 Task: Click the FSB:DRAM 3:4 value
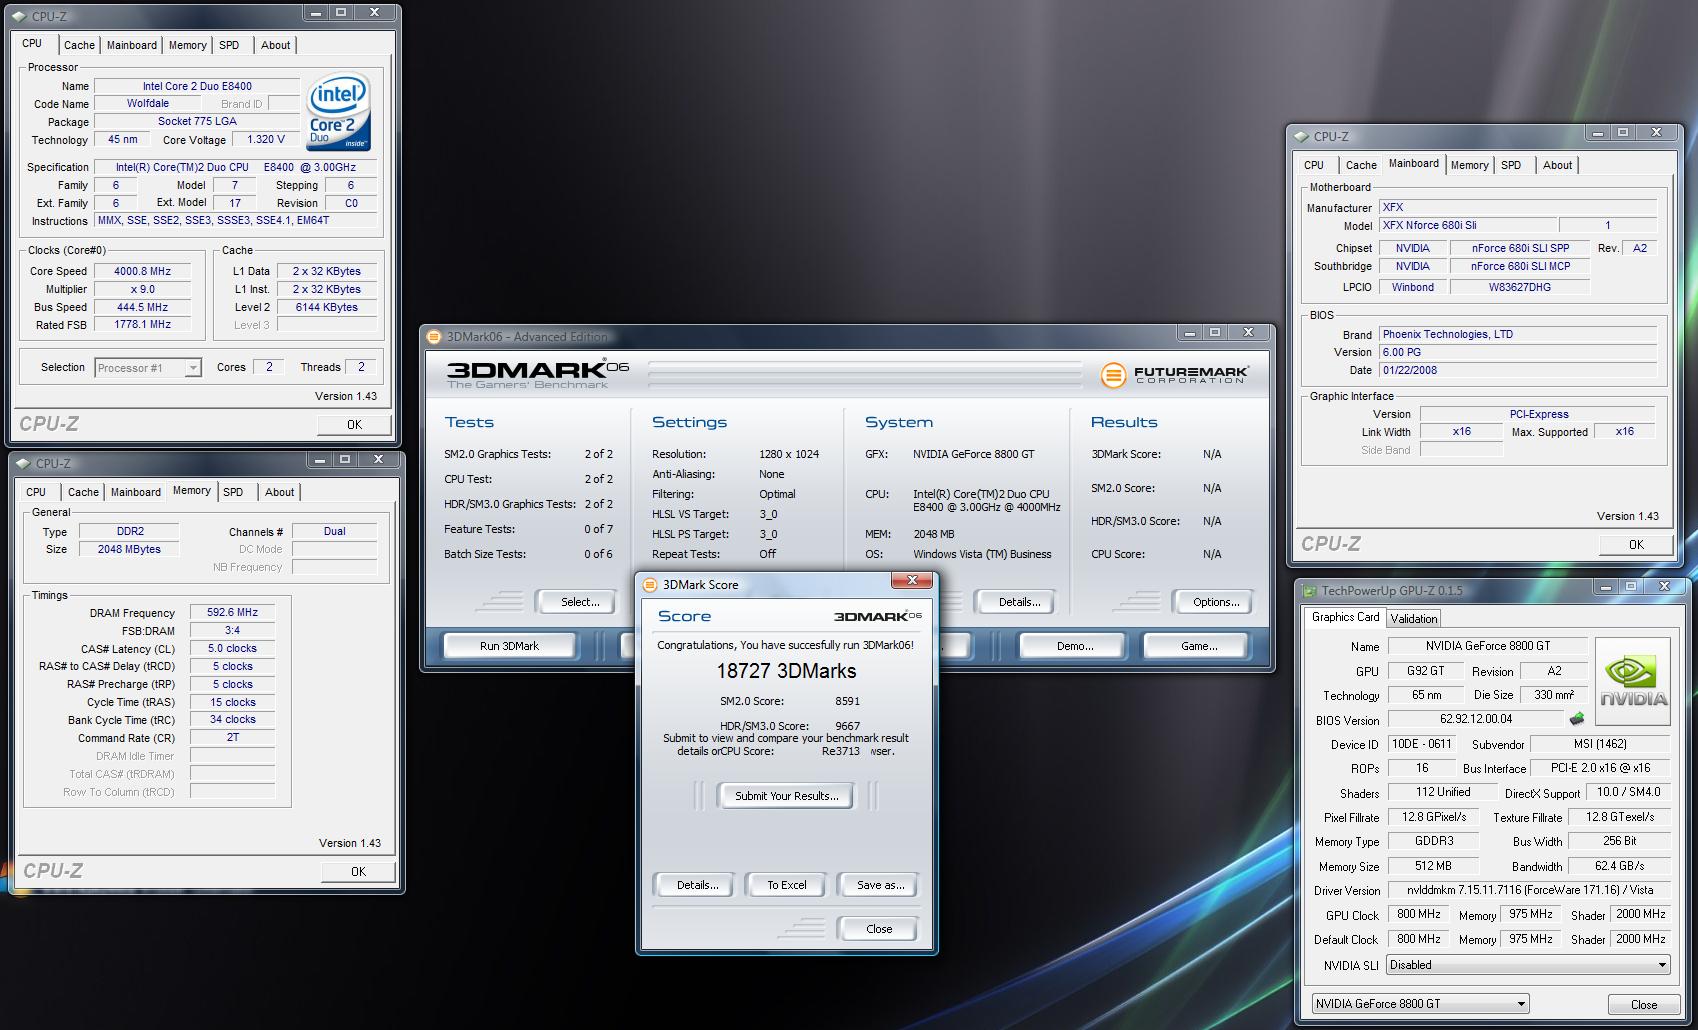[232, 630]
